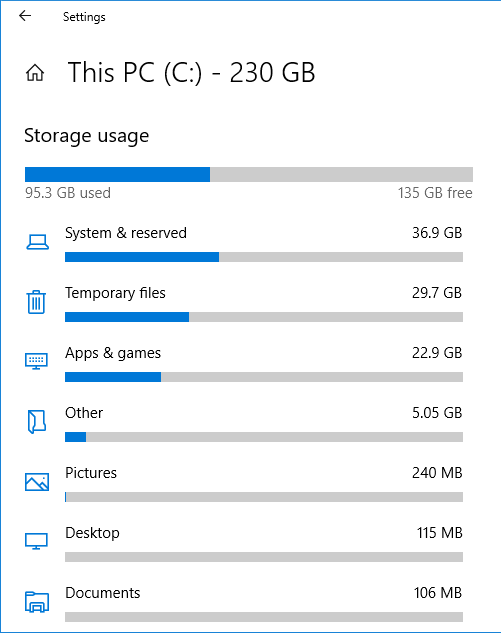501x633 pixels.
Task: Click the Other folder icon
Action: [36, 421]
